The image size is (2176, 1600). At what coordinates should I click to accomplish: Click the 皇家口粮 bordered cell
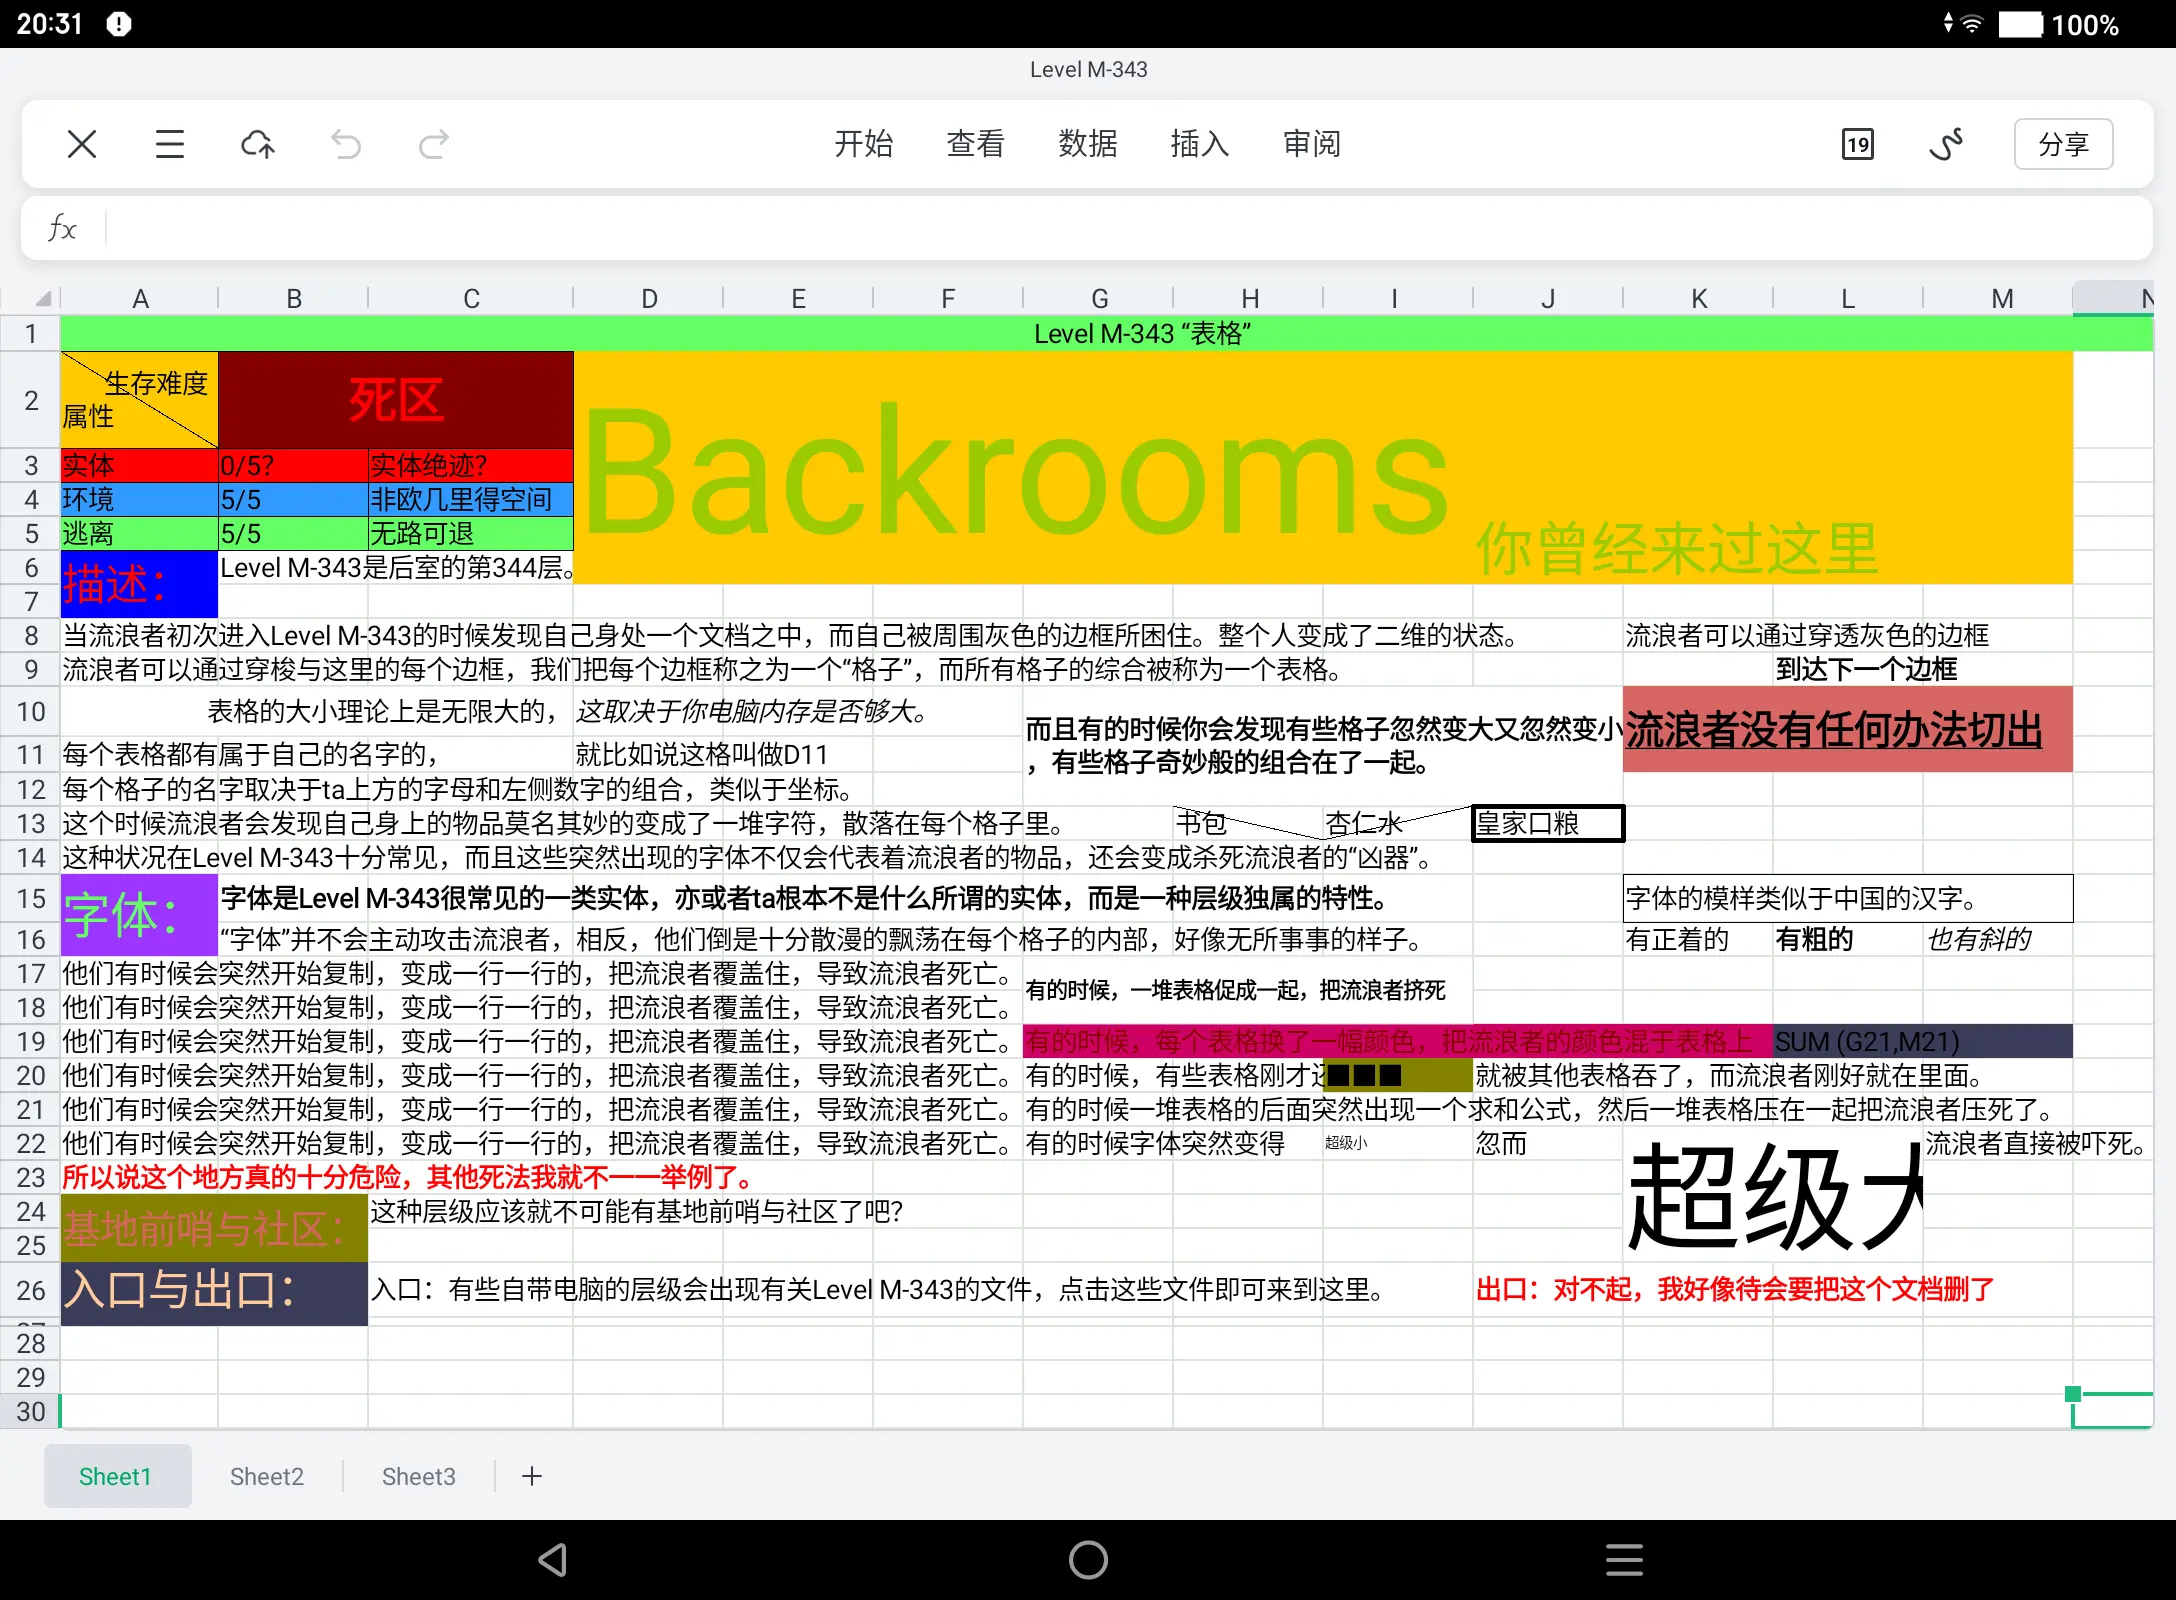tap(1548, 823)
